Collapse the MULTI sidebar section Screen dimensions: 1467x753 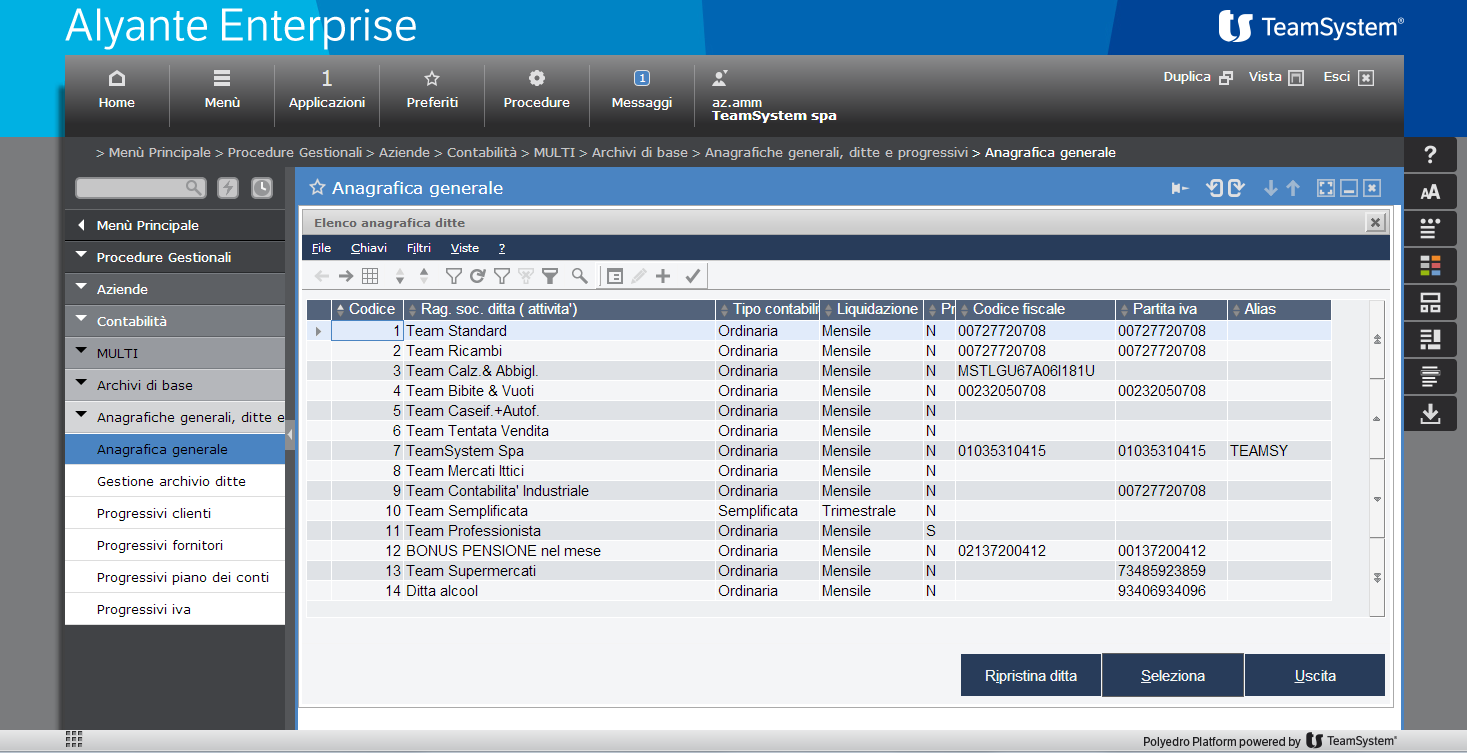[x=175, y=353]
